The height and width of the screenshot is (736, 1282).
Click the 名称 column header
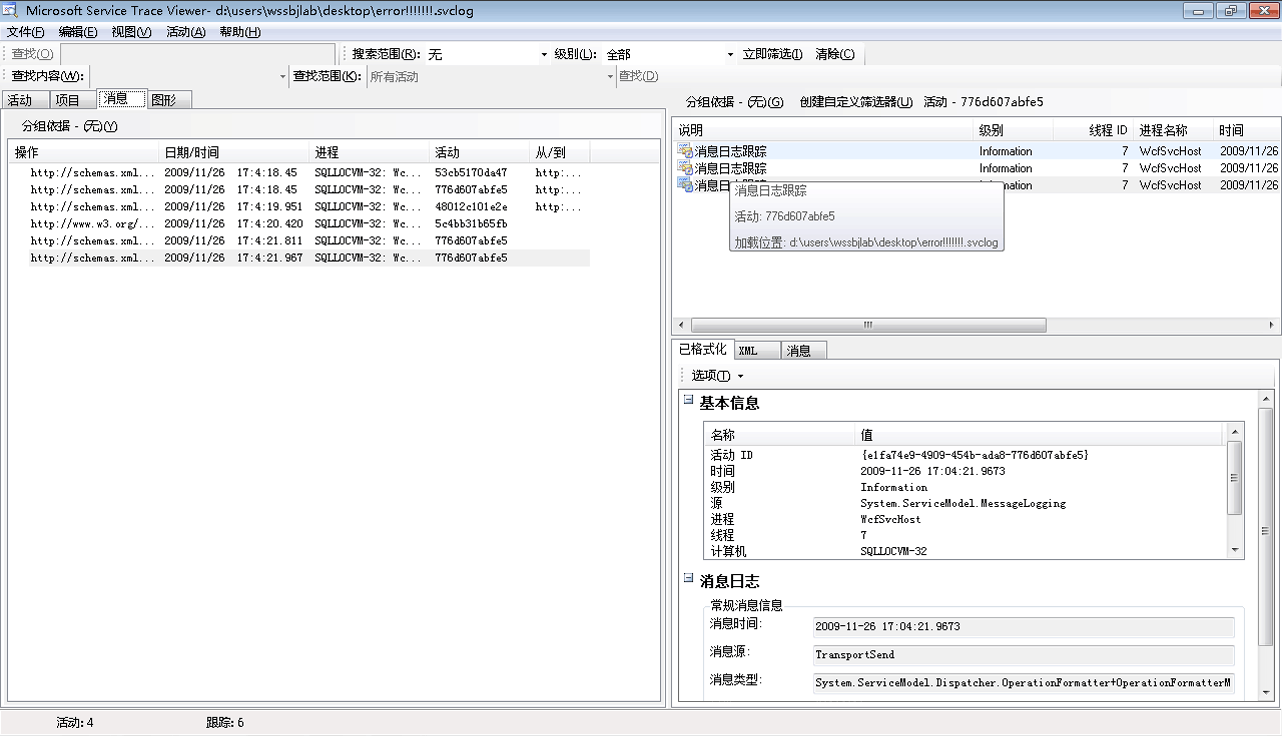click(780, 435)
